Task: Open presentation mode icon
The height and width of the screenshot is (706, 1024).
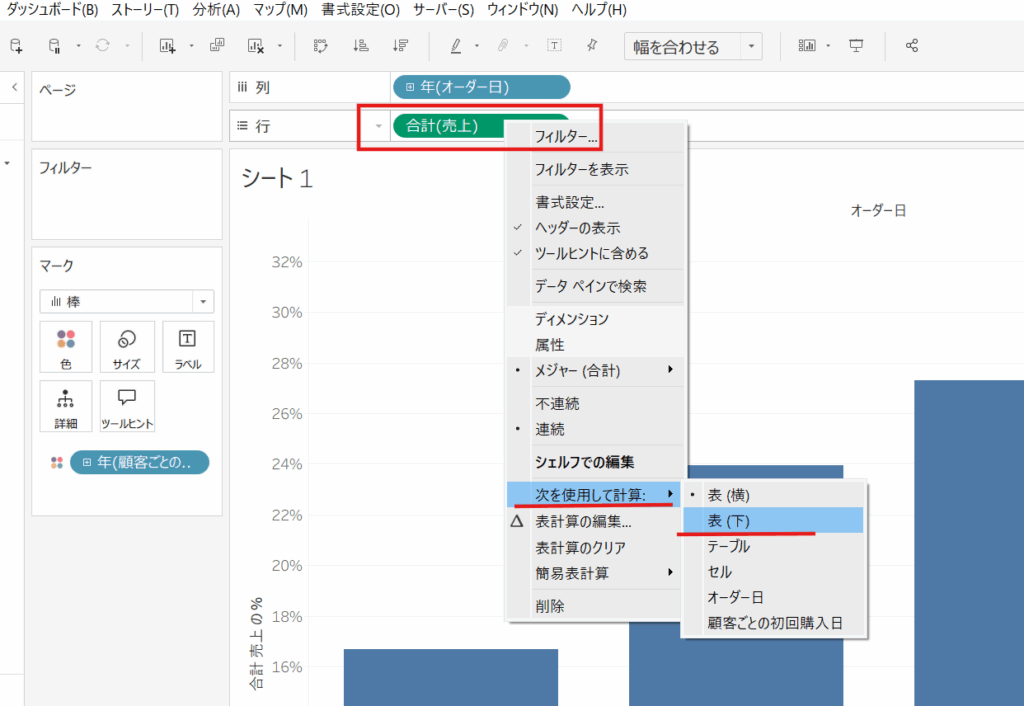Action: (856, 46)
